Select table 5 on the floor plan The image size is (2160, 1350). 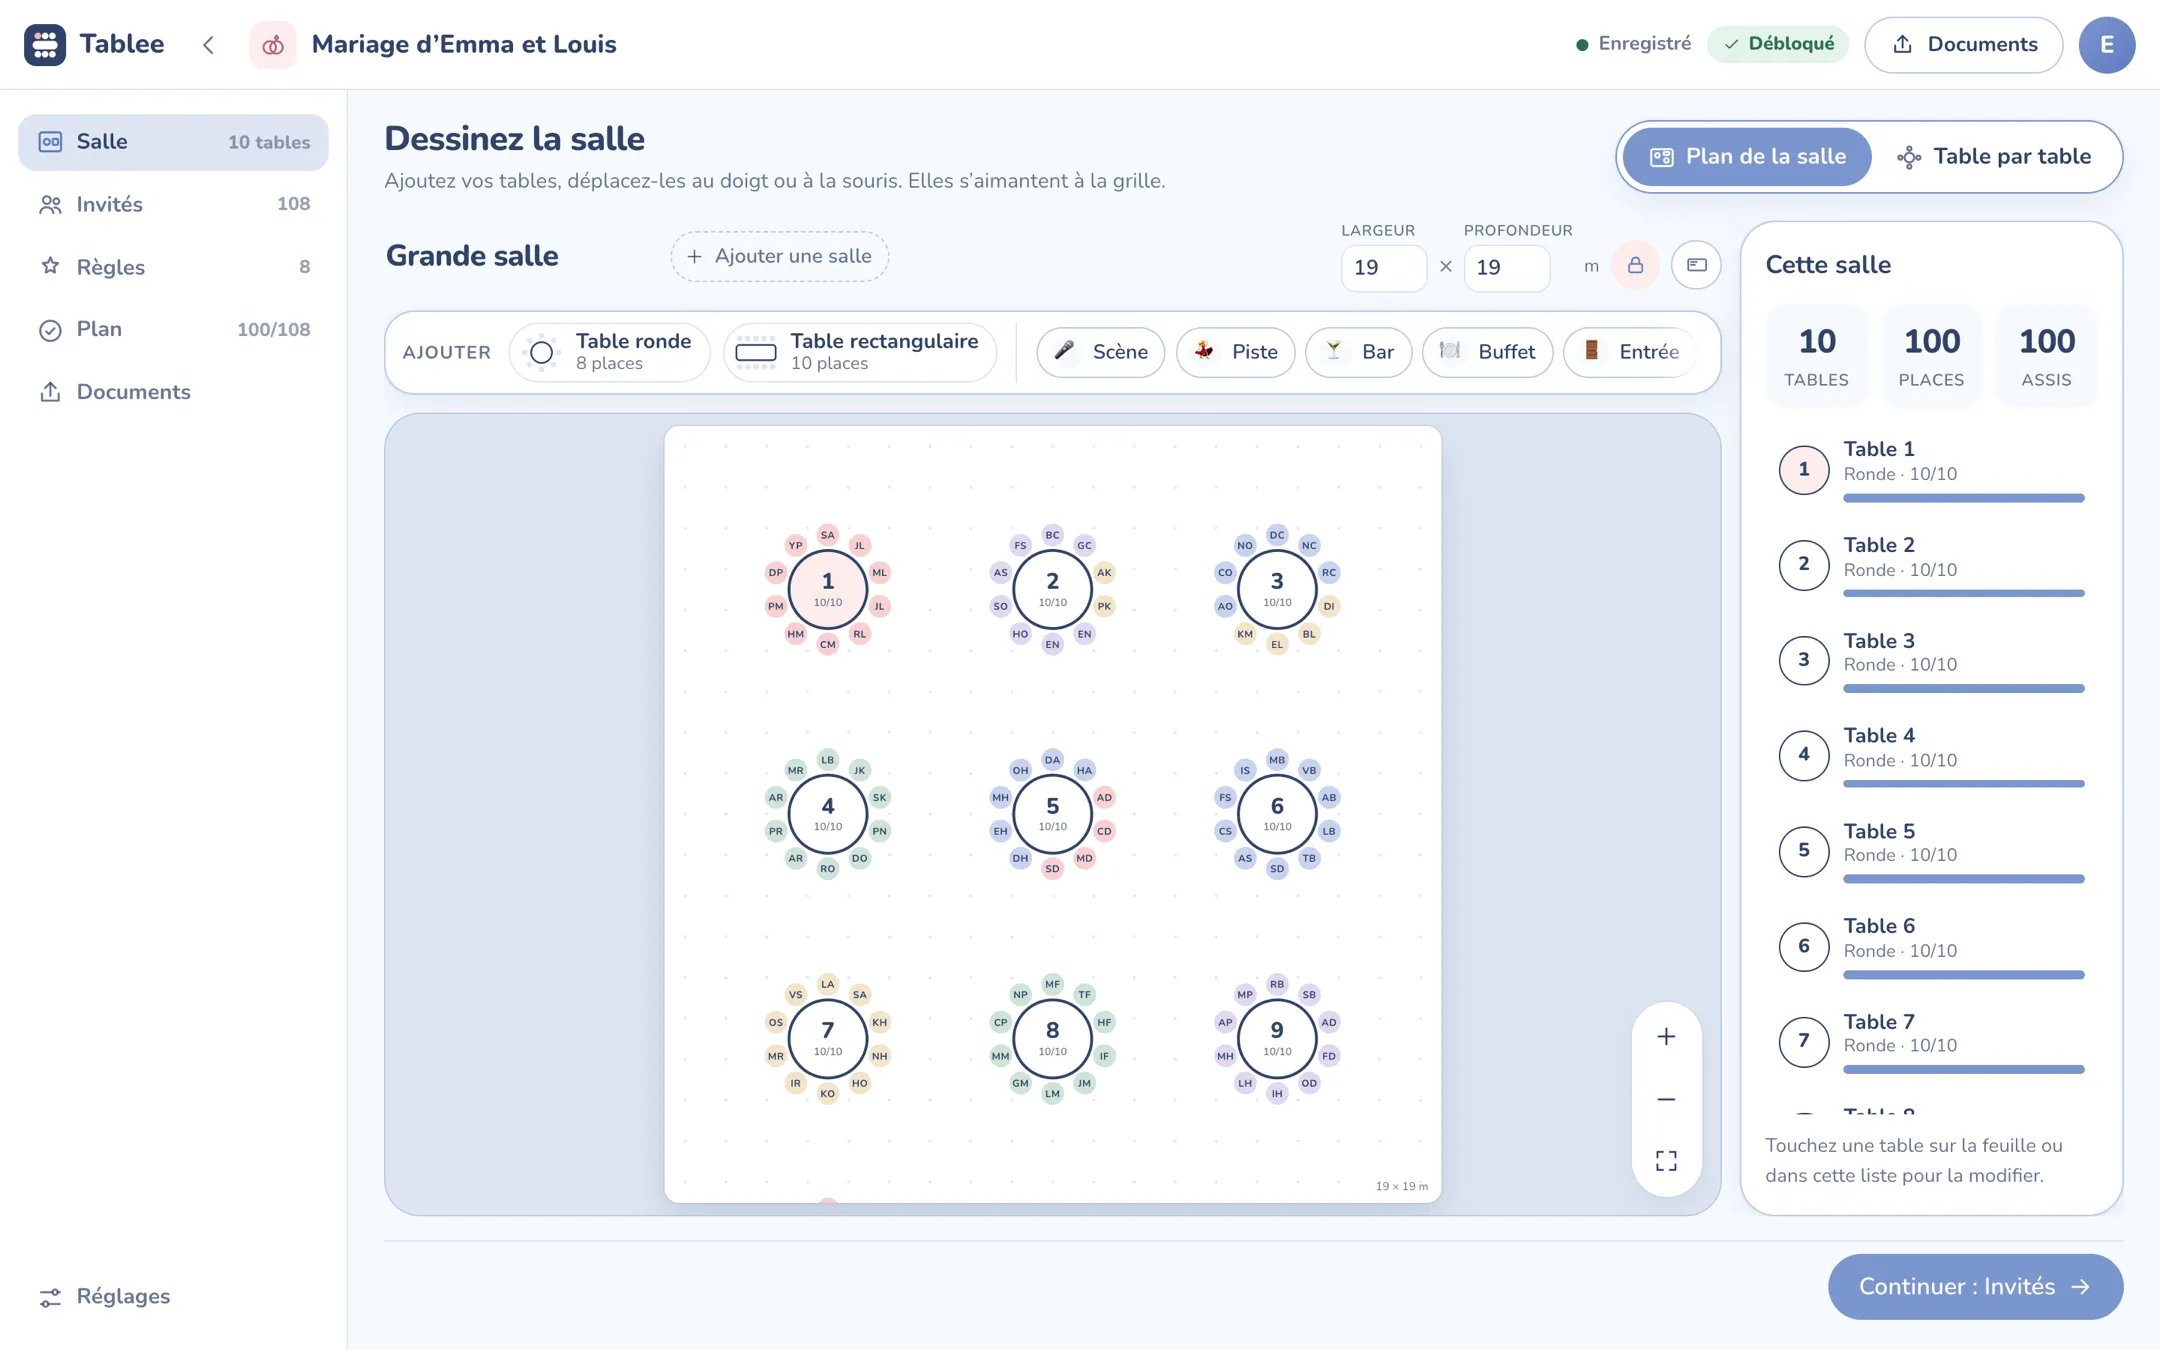click(1052, 814)
